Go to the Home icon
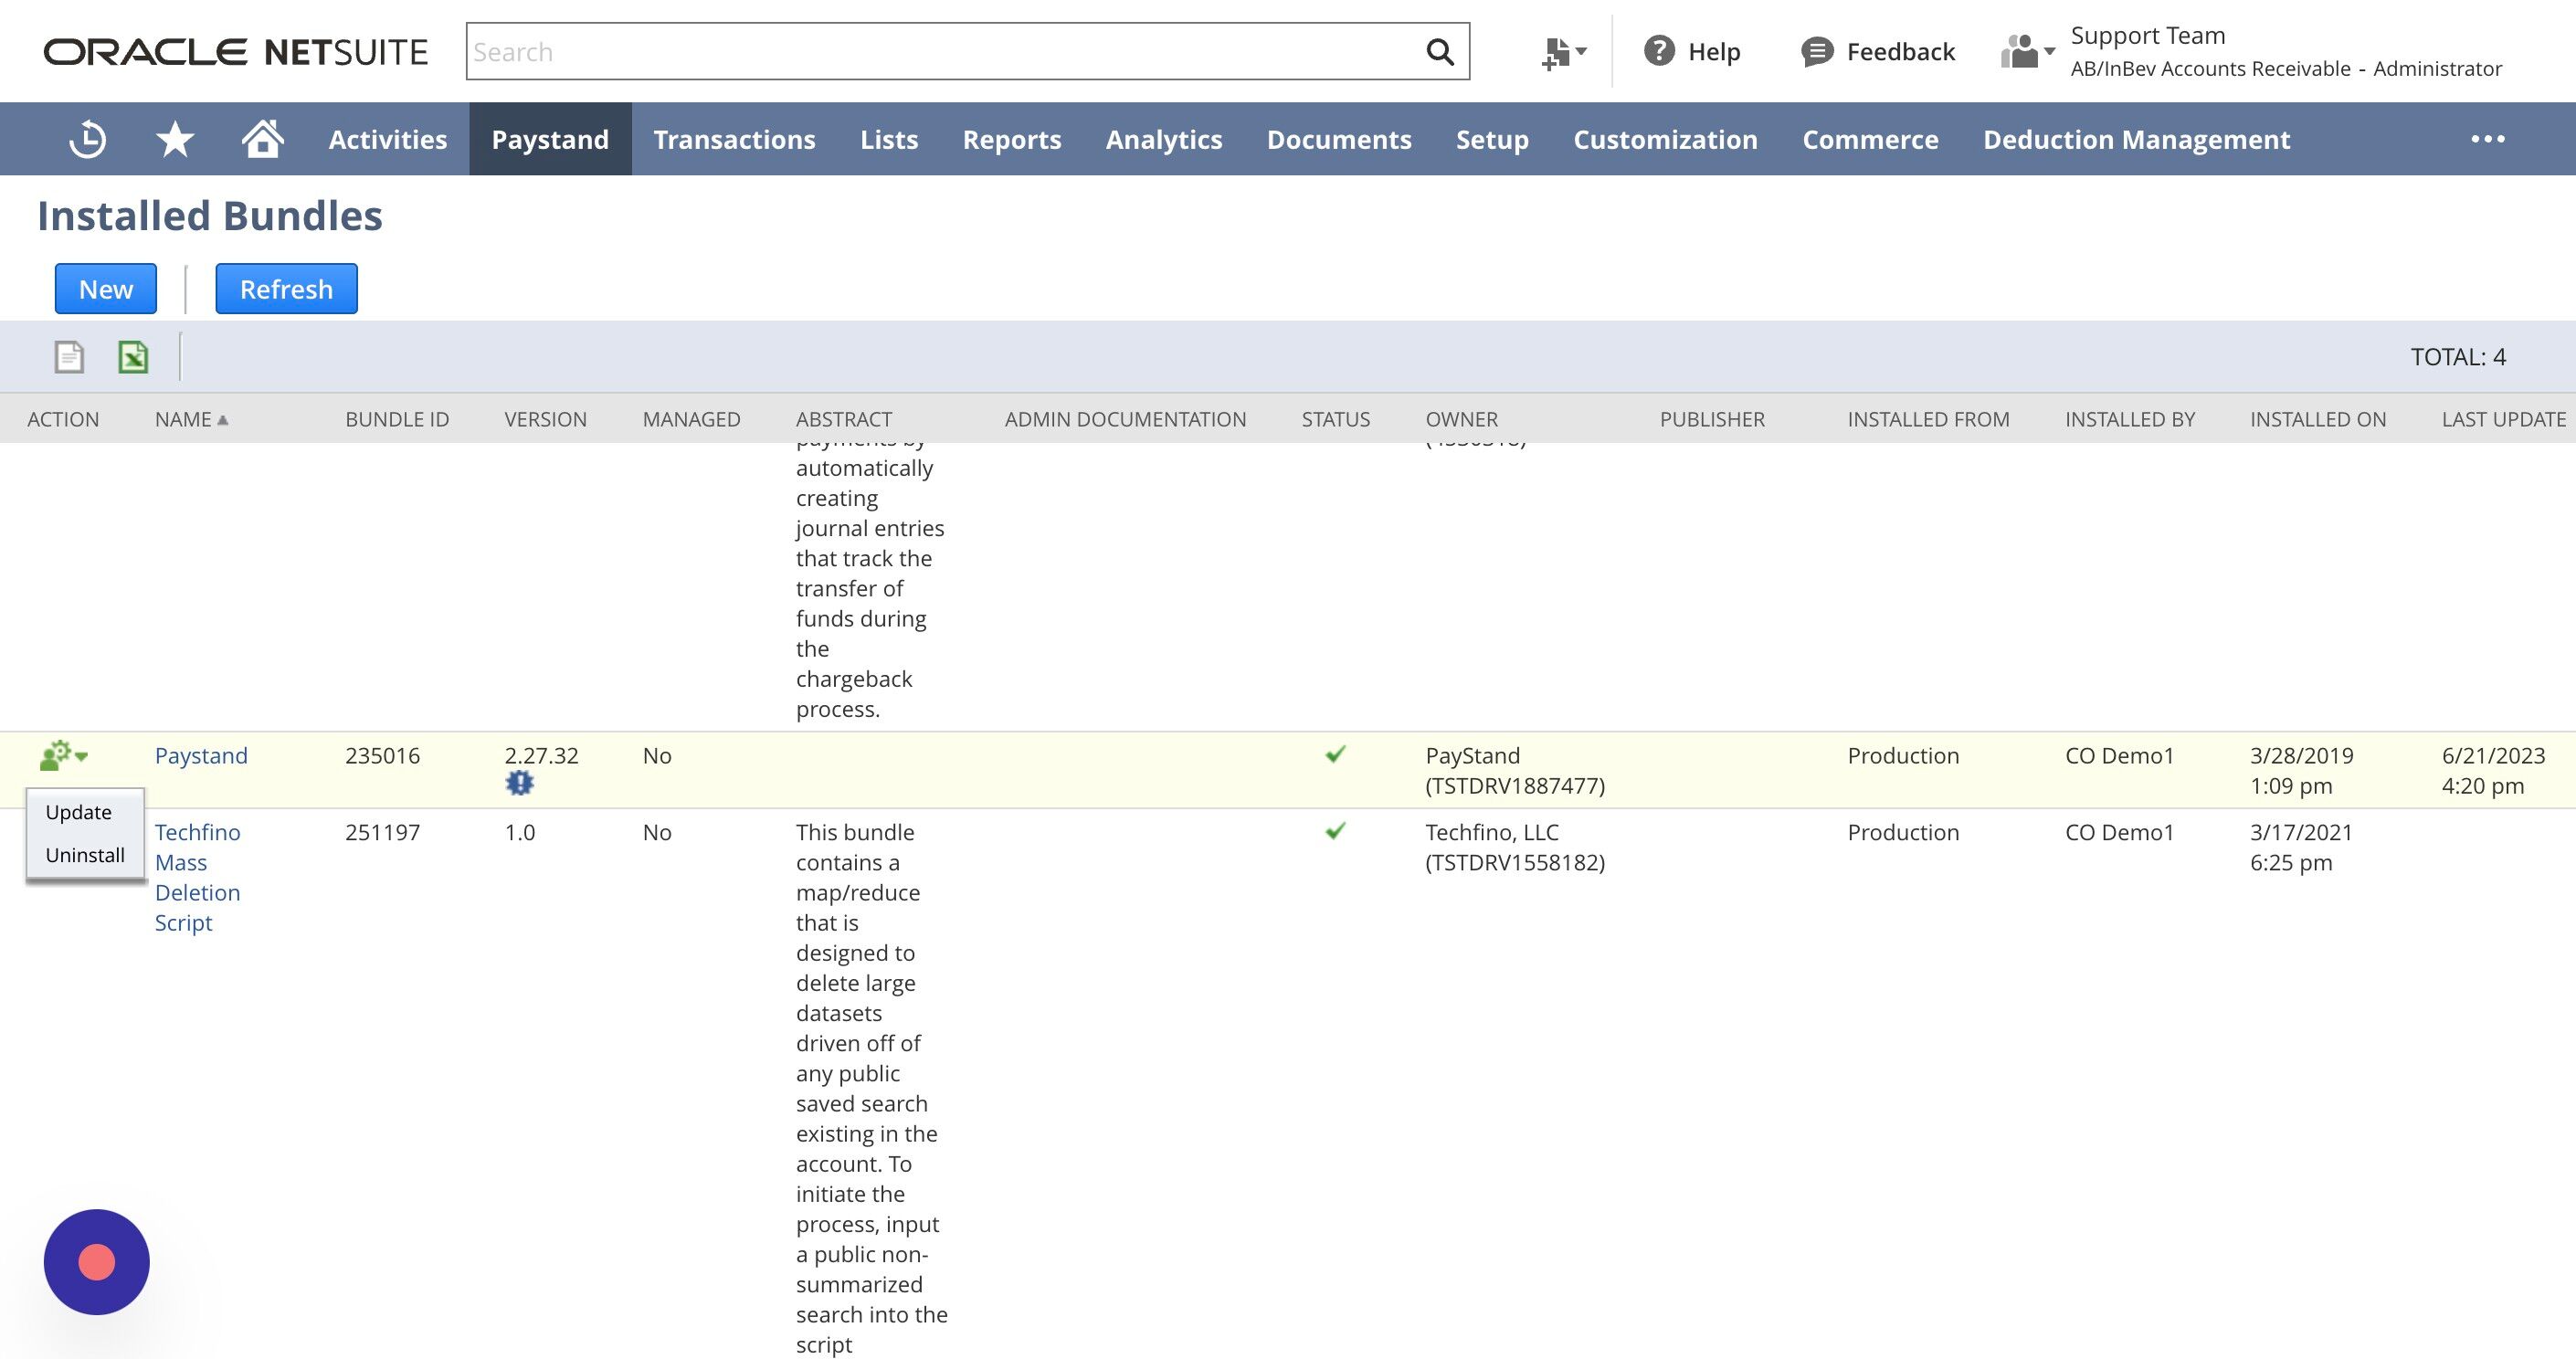This screenshot has height=1359, width=2576. 263,138
